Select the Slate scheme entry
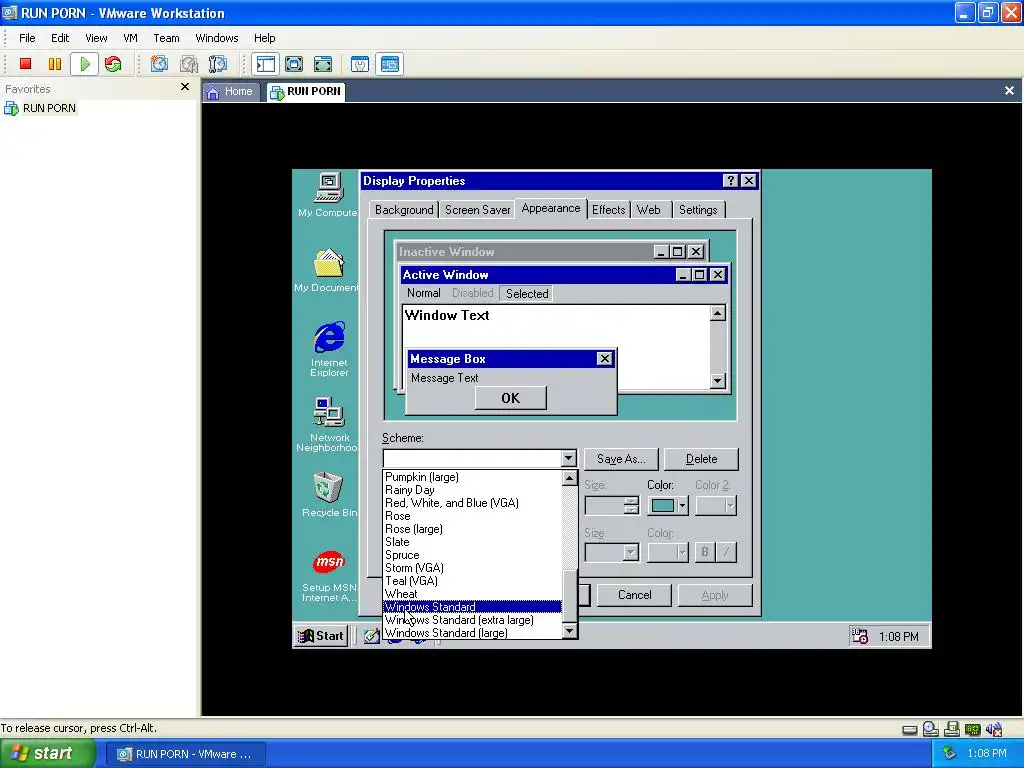The height and width of the screenshot is (768, 1024). coord(397,542)
